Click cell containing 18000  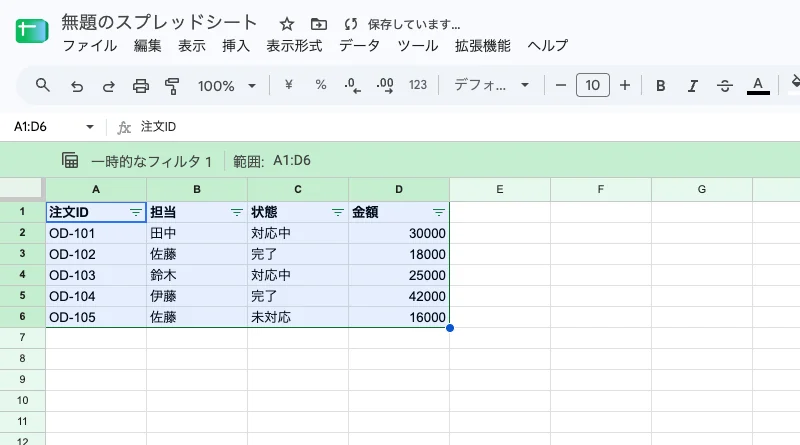399,254
